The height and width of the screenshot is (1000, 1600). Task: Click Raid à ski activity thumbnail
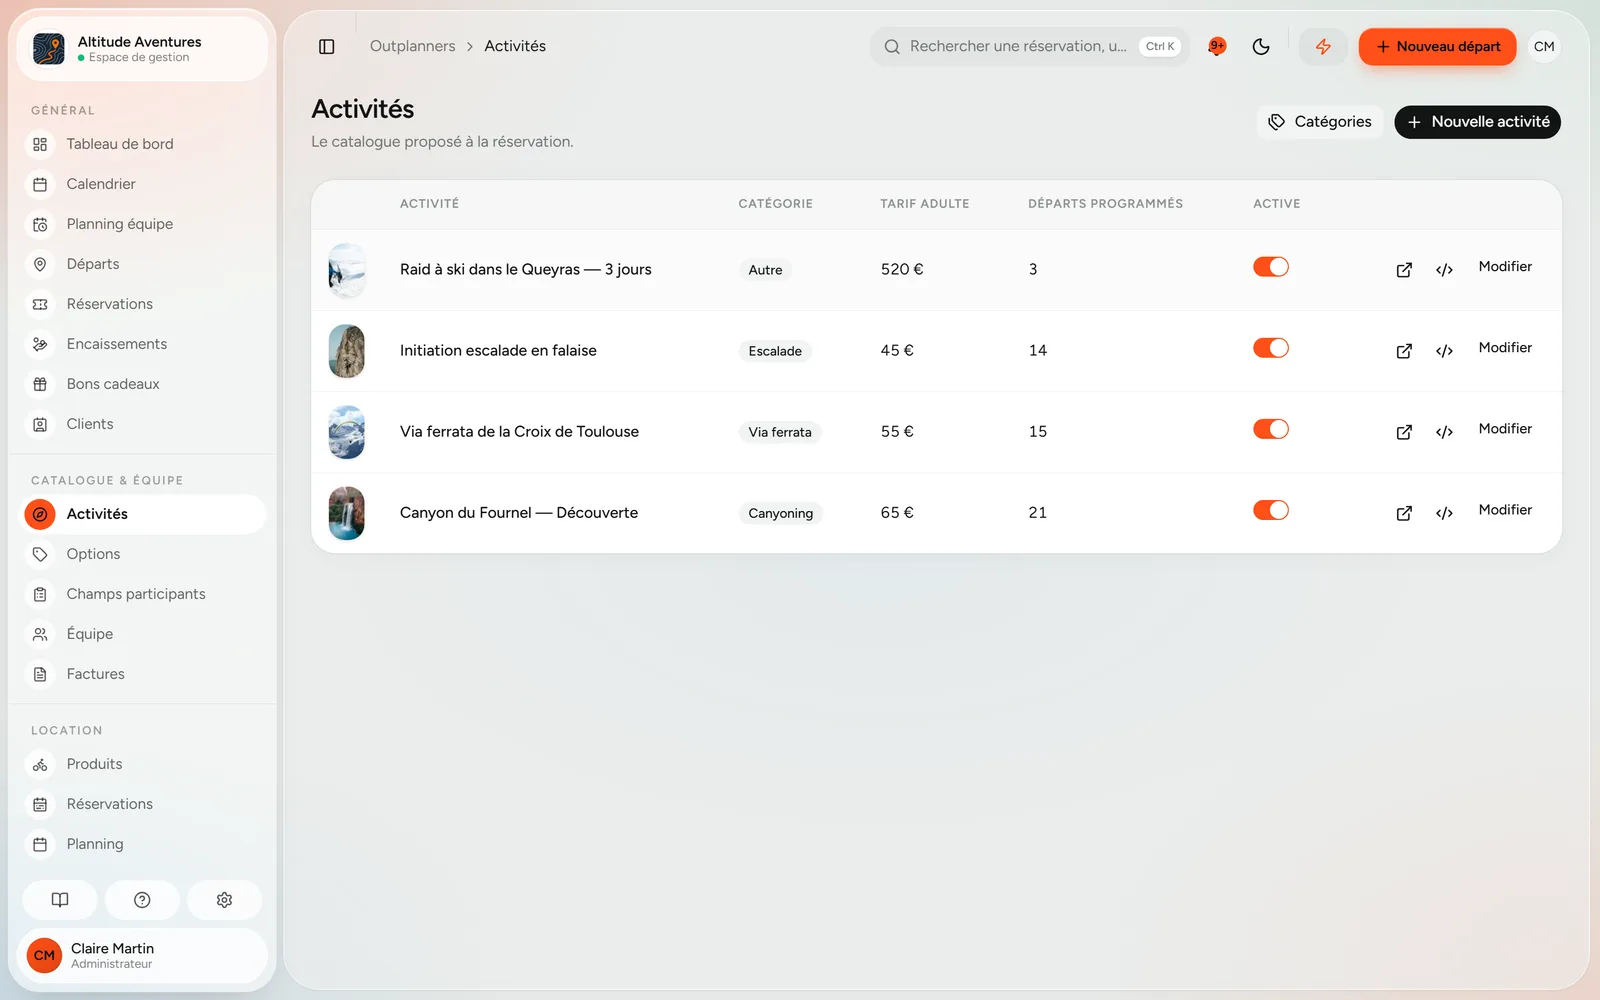347,270
